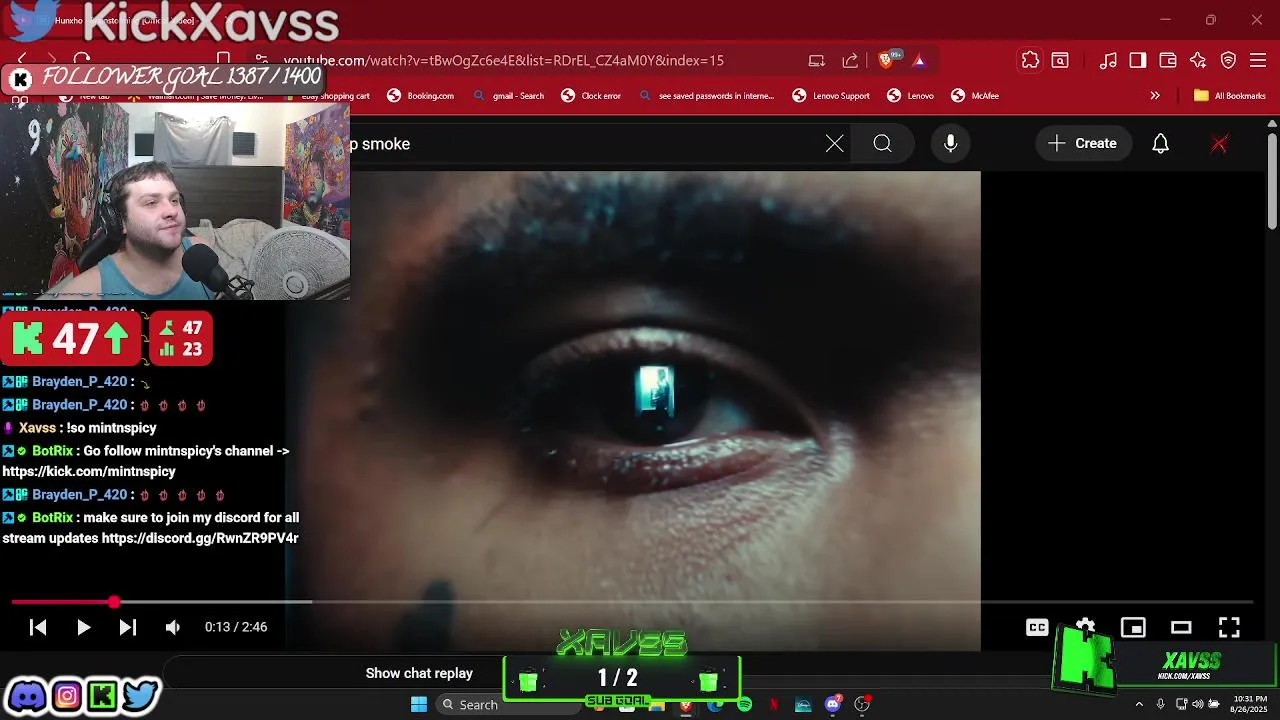Open Discord from the taskbar
Image resolution: width=1280 pixels, height=720 pixels.
(832, 705)
